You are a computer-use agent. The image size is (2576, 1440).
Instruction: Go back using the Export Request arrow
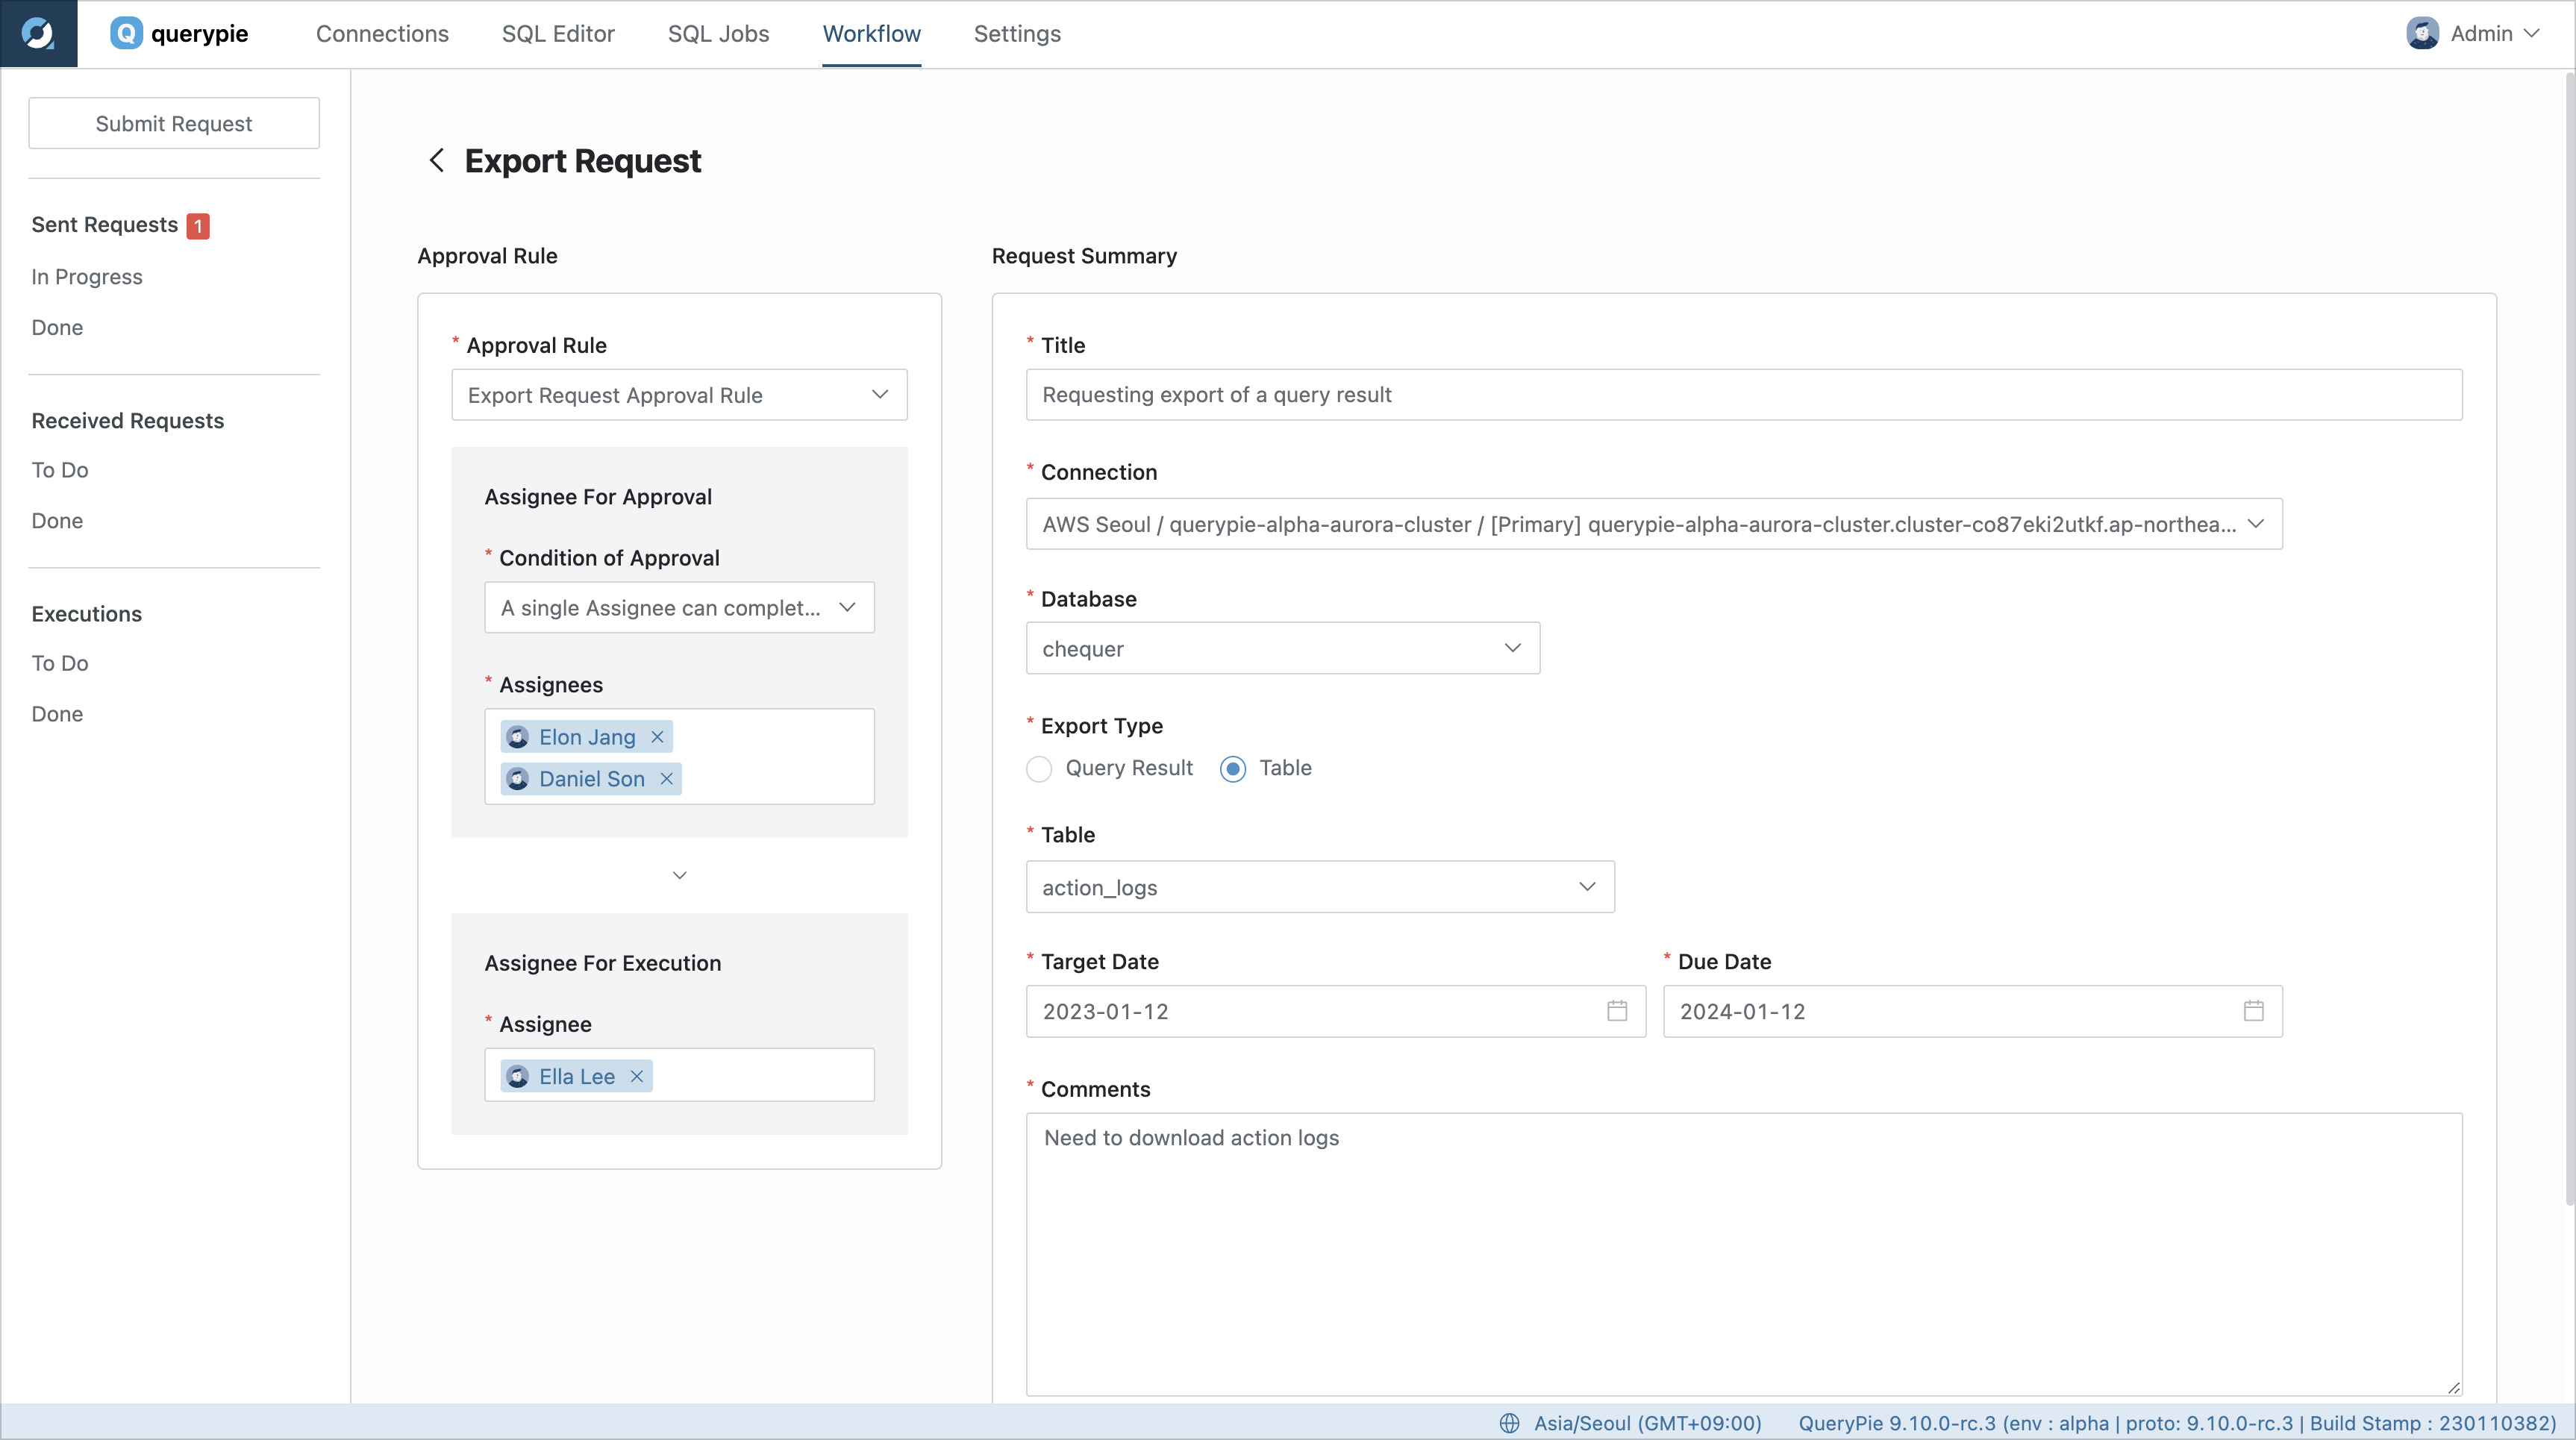[436, 160]
